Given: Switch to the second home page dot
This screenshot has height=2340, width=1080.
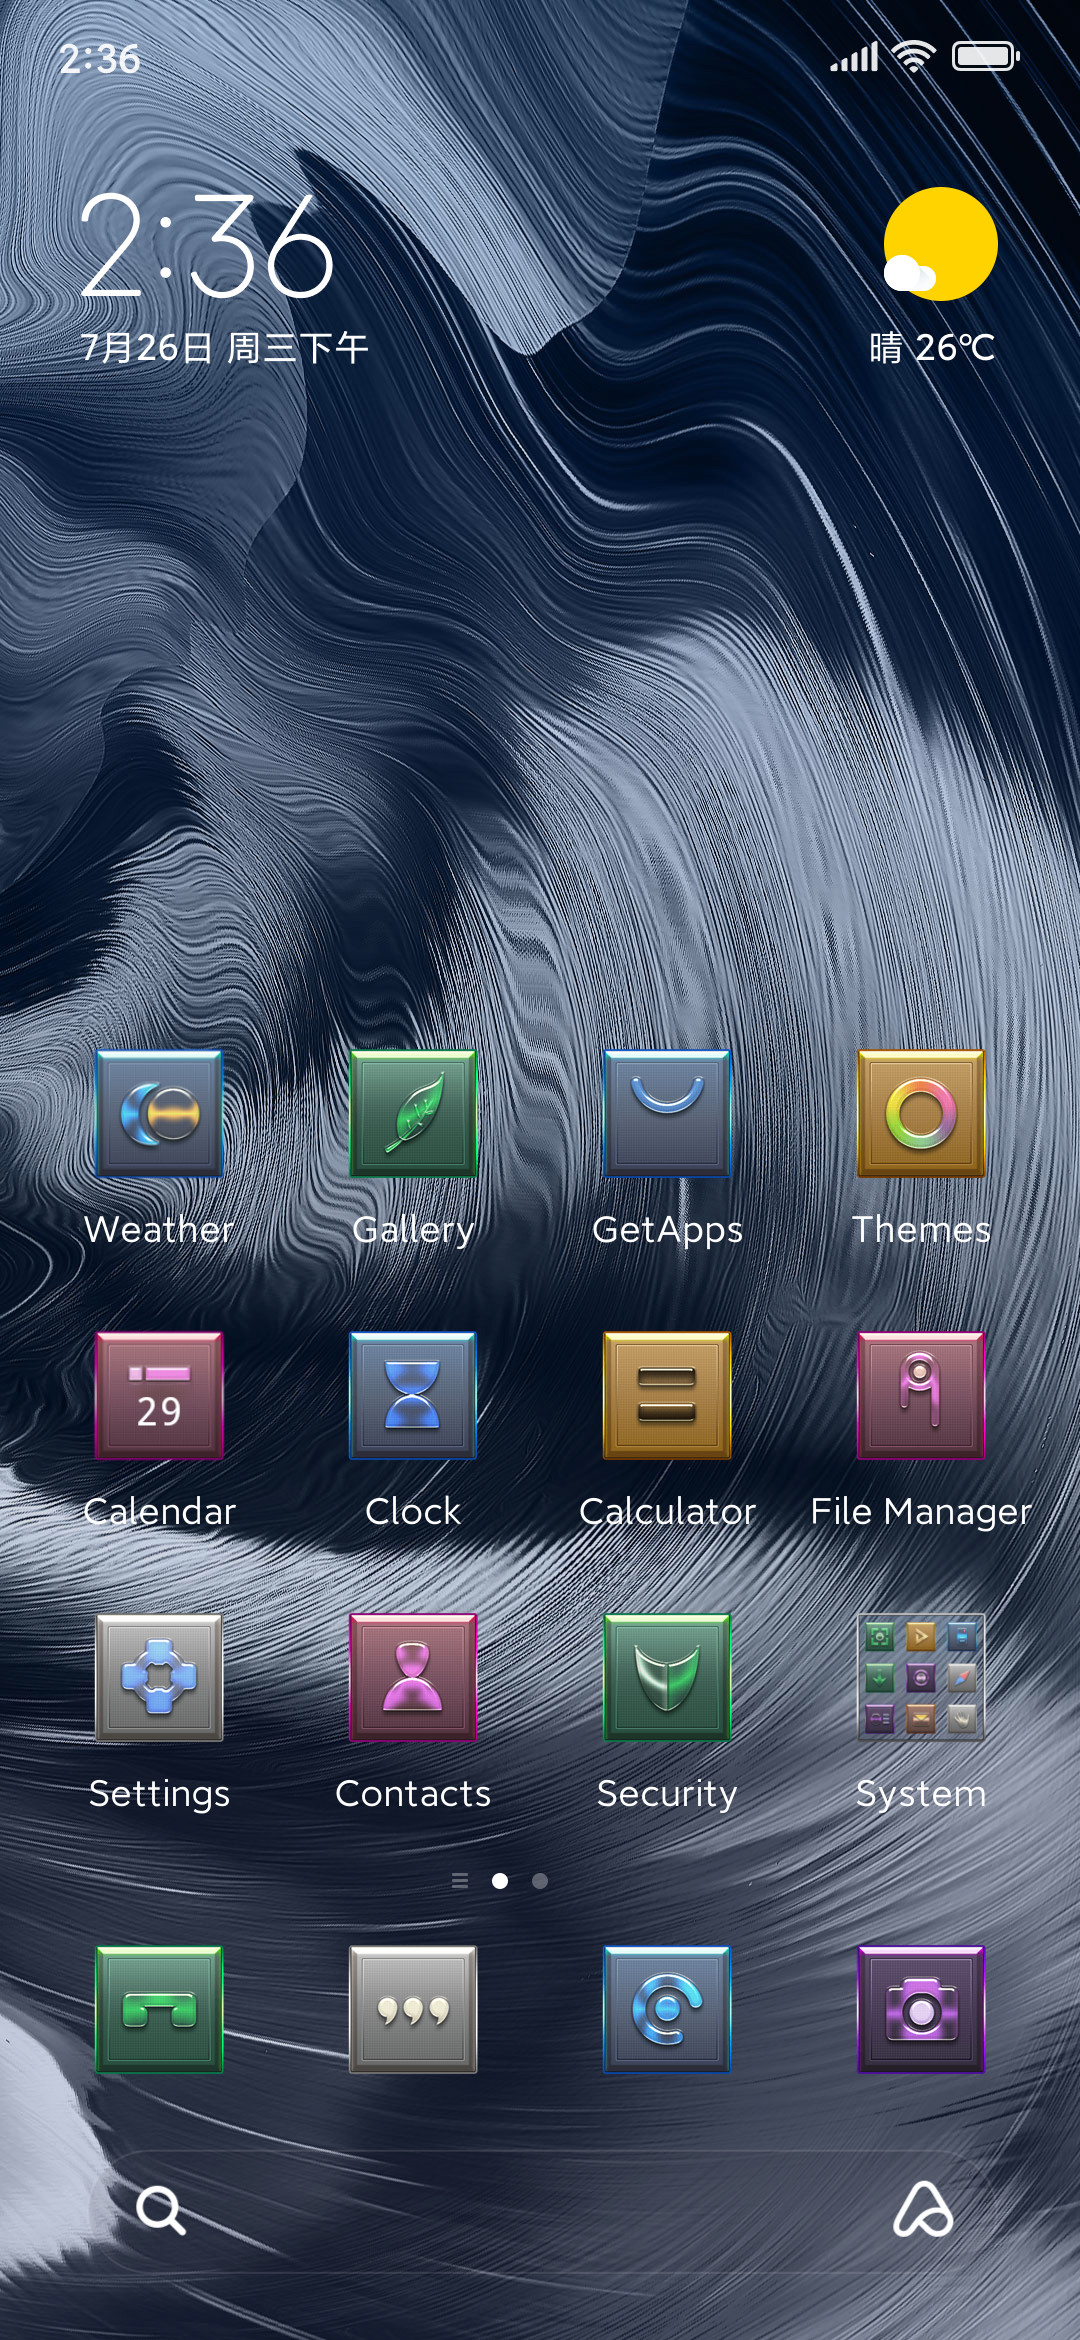Looking at the screenshot, I should pyautogui.click(x=540, y=1881).
